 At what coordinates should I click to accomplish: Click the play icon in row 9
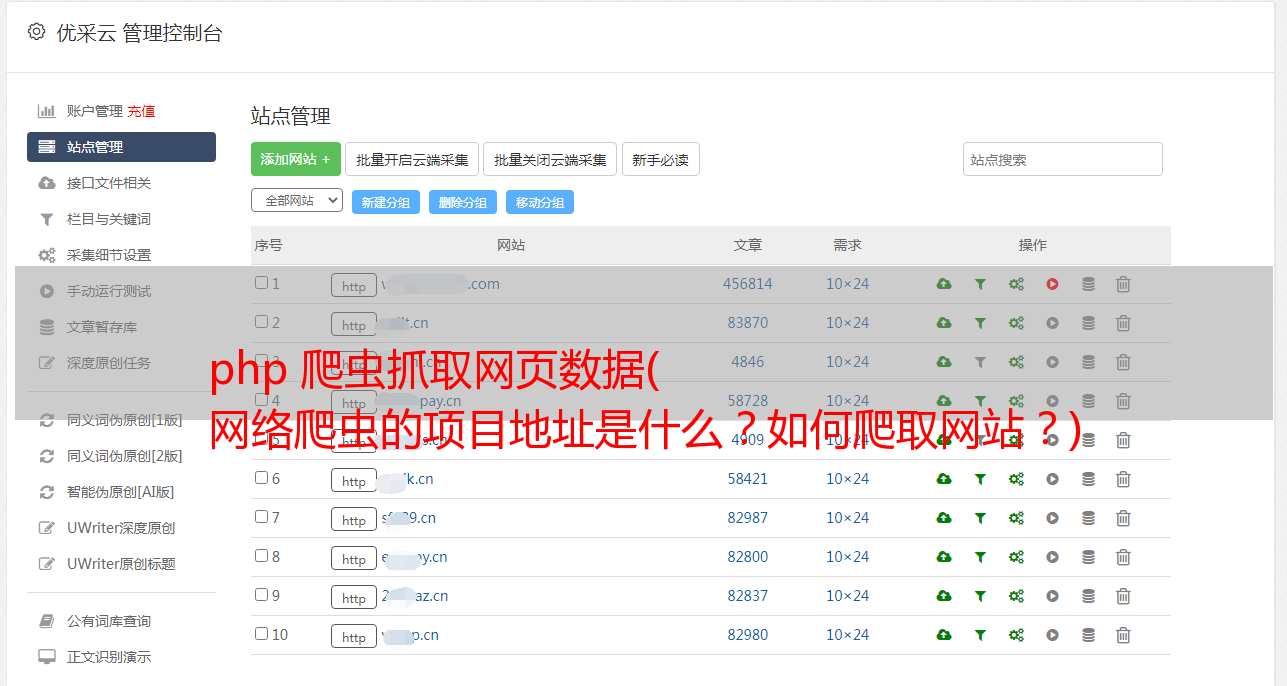click(1052, 596)
